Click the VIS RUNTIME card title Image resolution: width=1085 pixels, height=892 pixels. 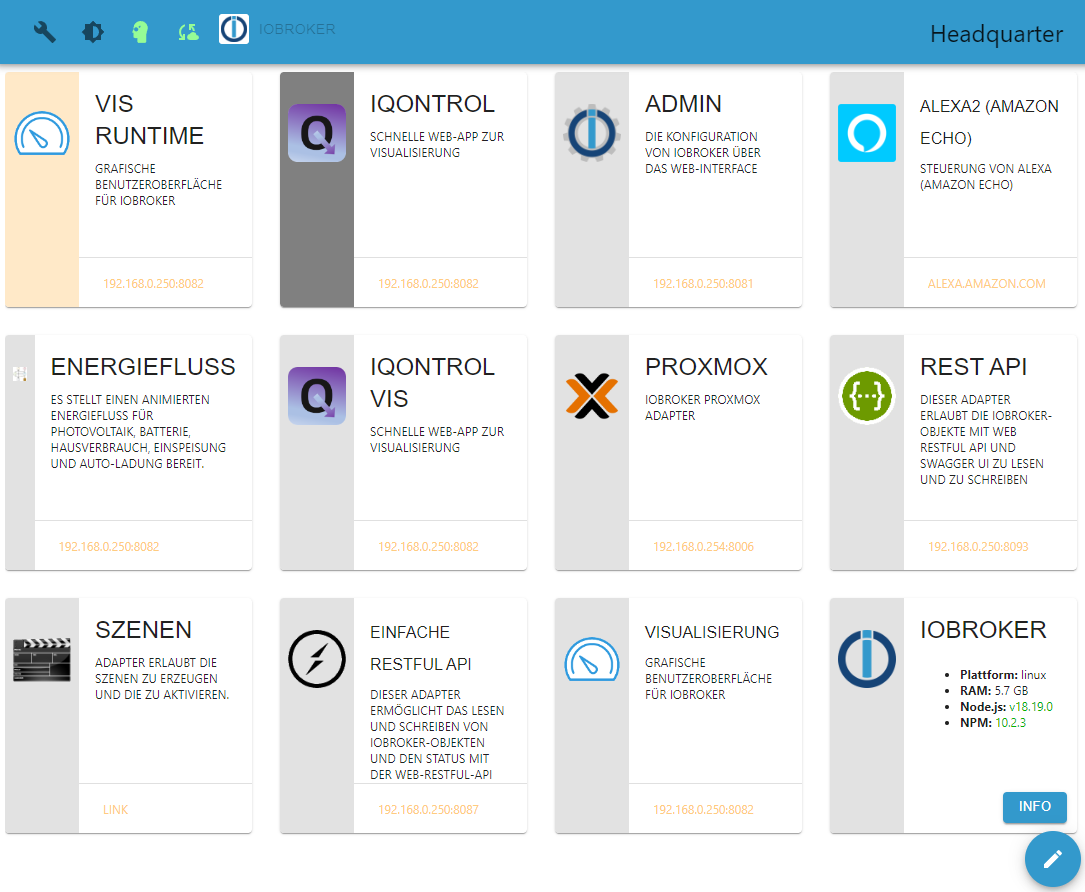point(149,120)
